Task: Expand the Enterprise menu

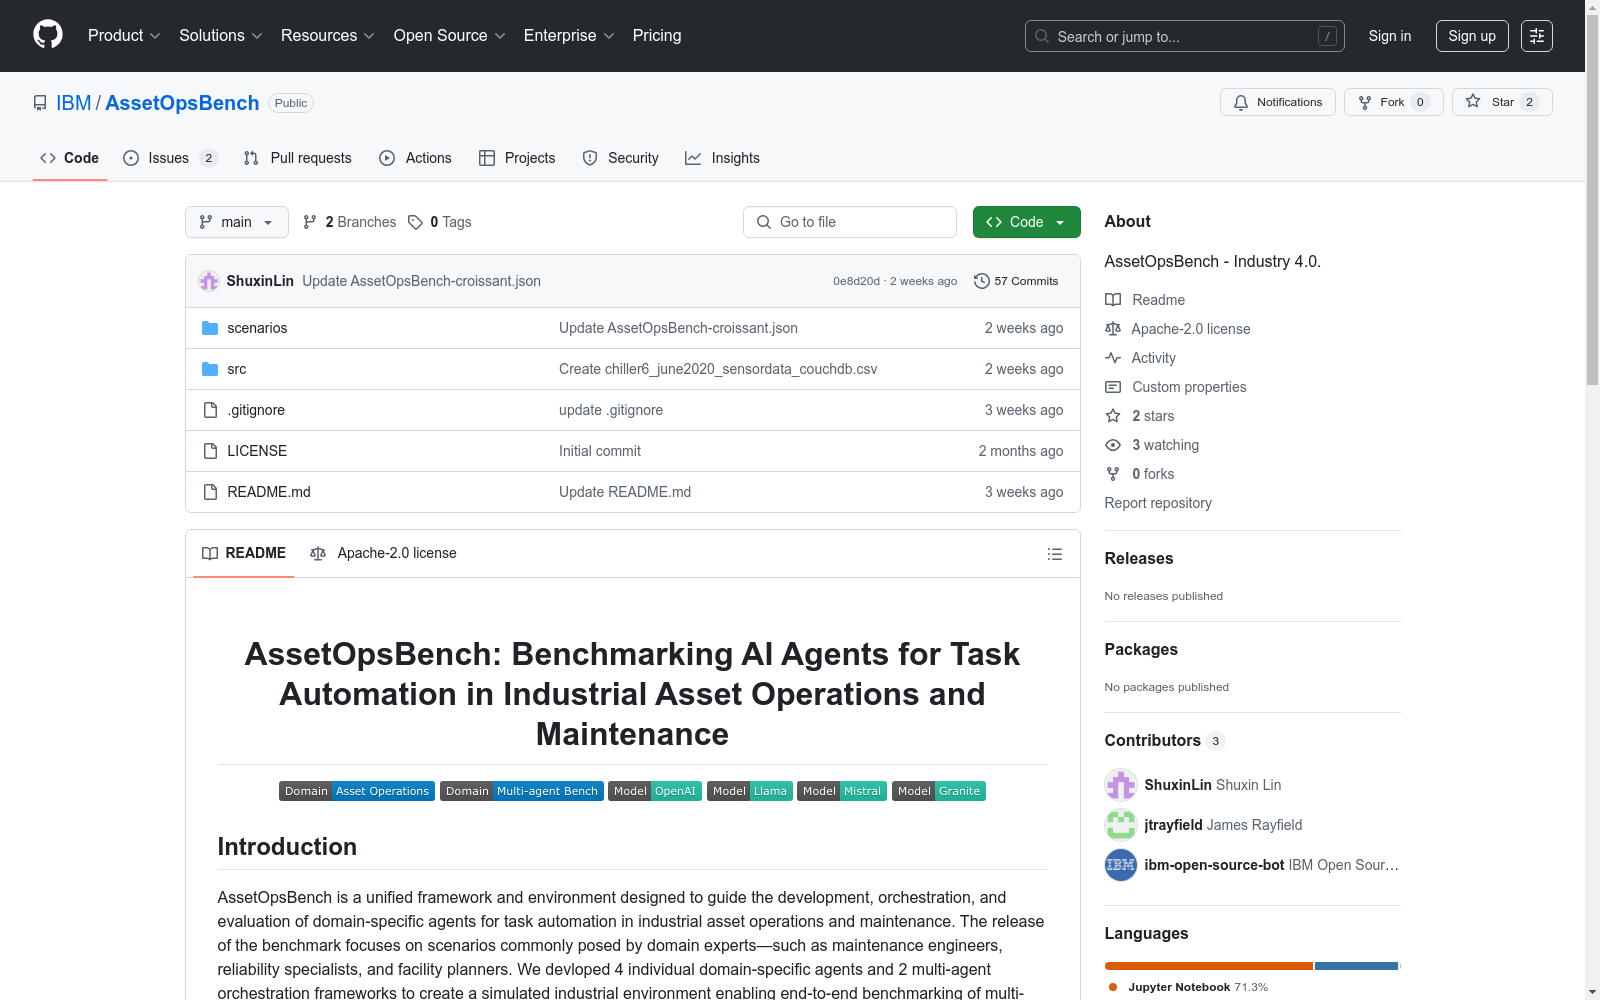Action: click(x=569, y=36)
